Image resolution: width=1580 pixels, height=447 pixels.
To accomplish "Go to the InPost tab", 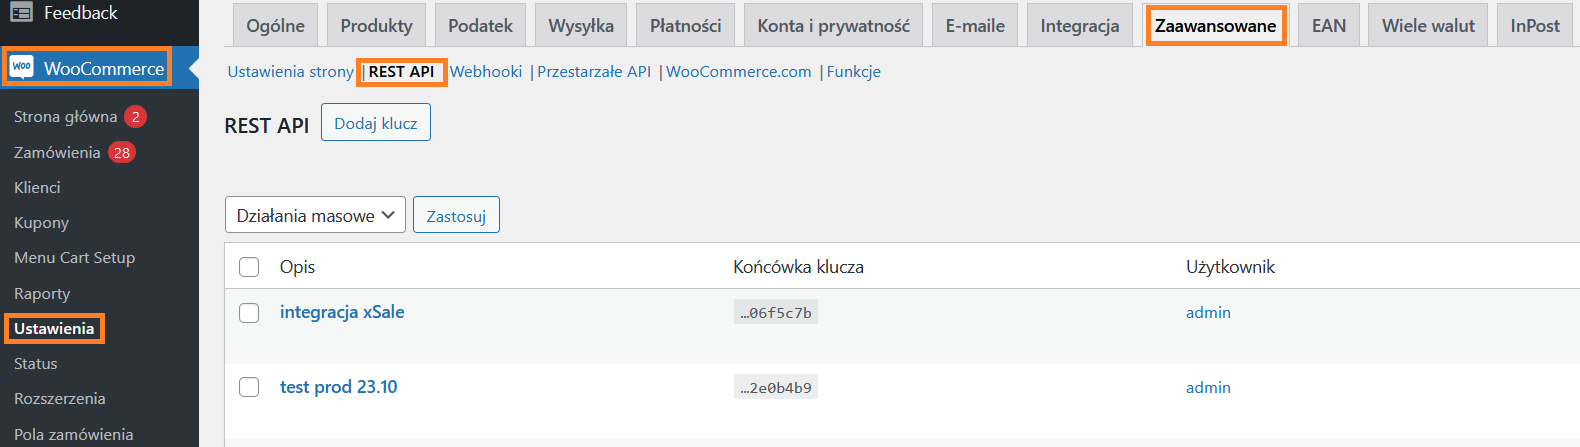I will click(x=1534, y=26).
